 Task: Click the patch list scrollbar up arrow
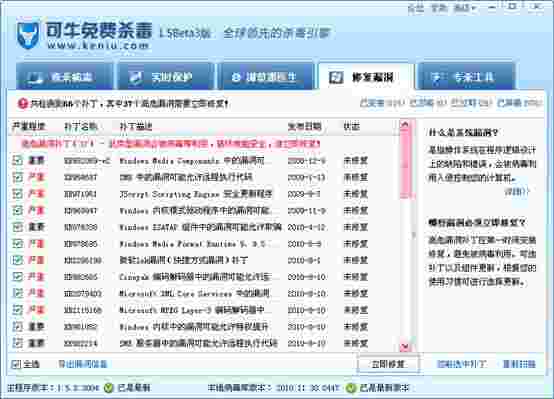point(405,125)
